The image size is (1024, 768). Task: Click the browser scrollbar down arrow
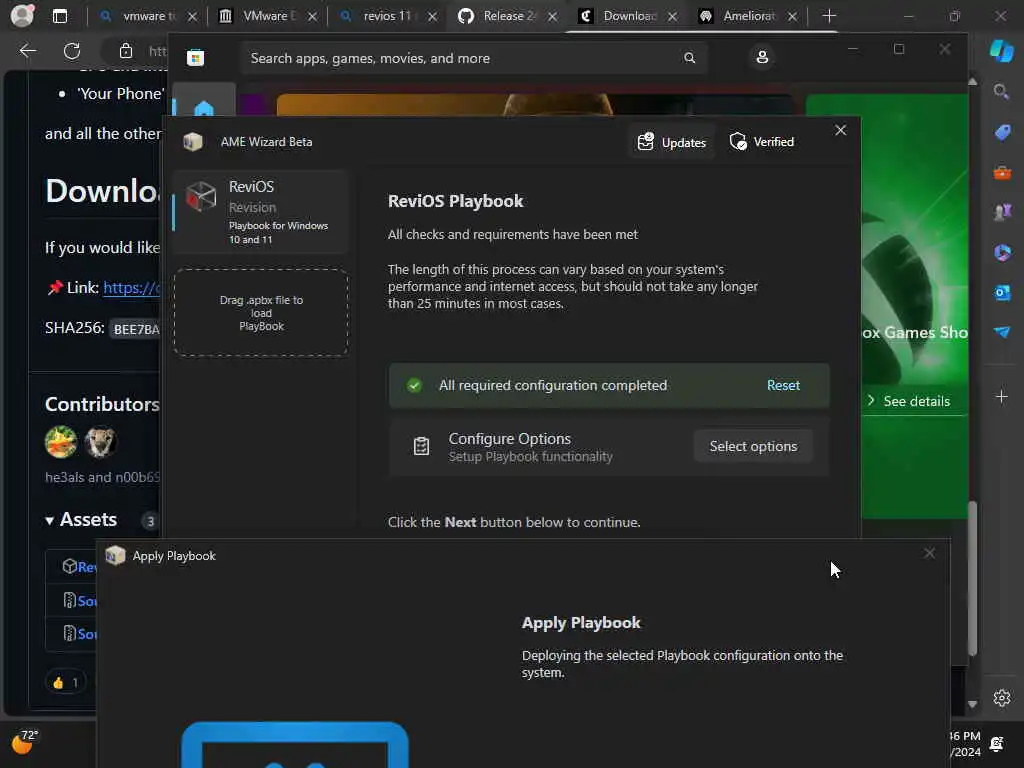point(972,704)
